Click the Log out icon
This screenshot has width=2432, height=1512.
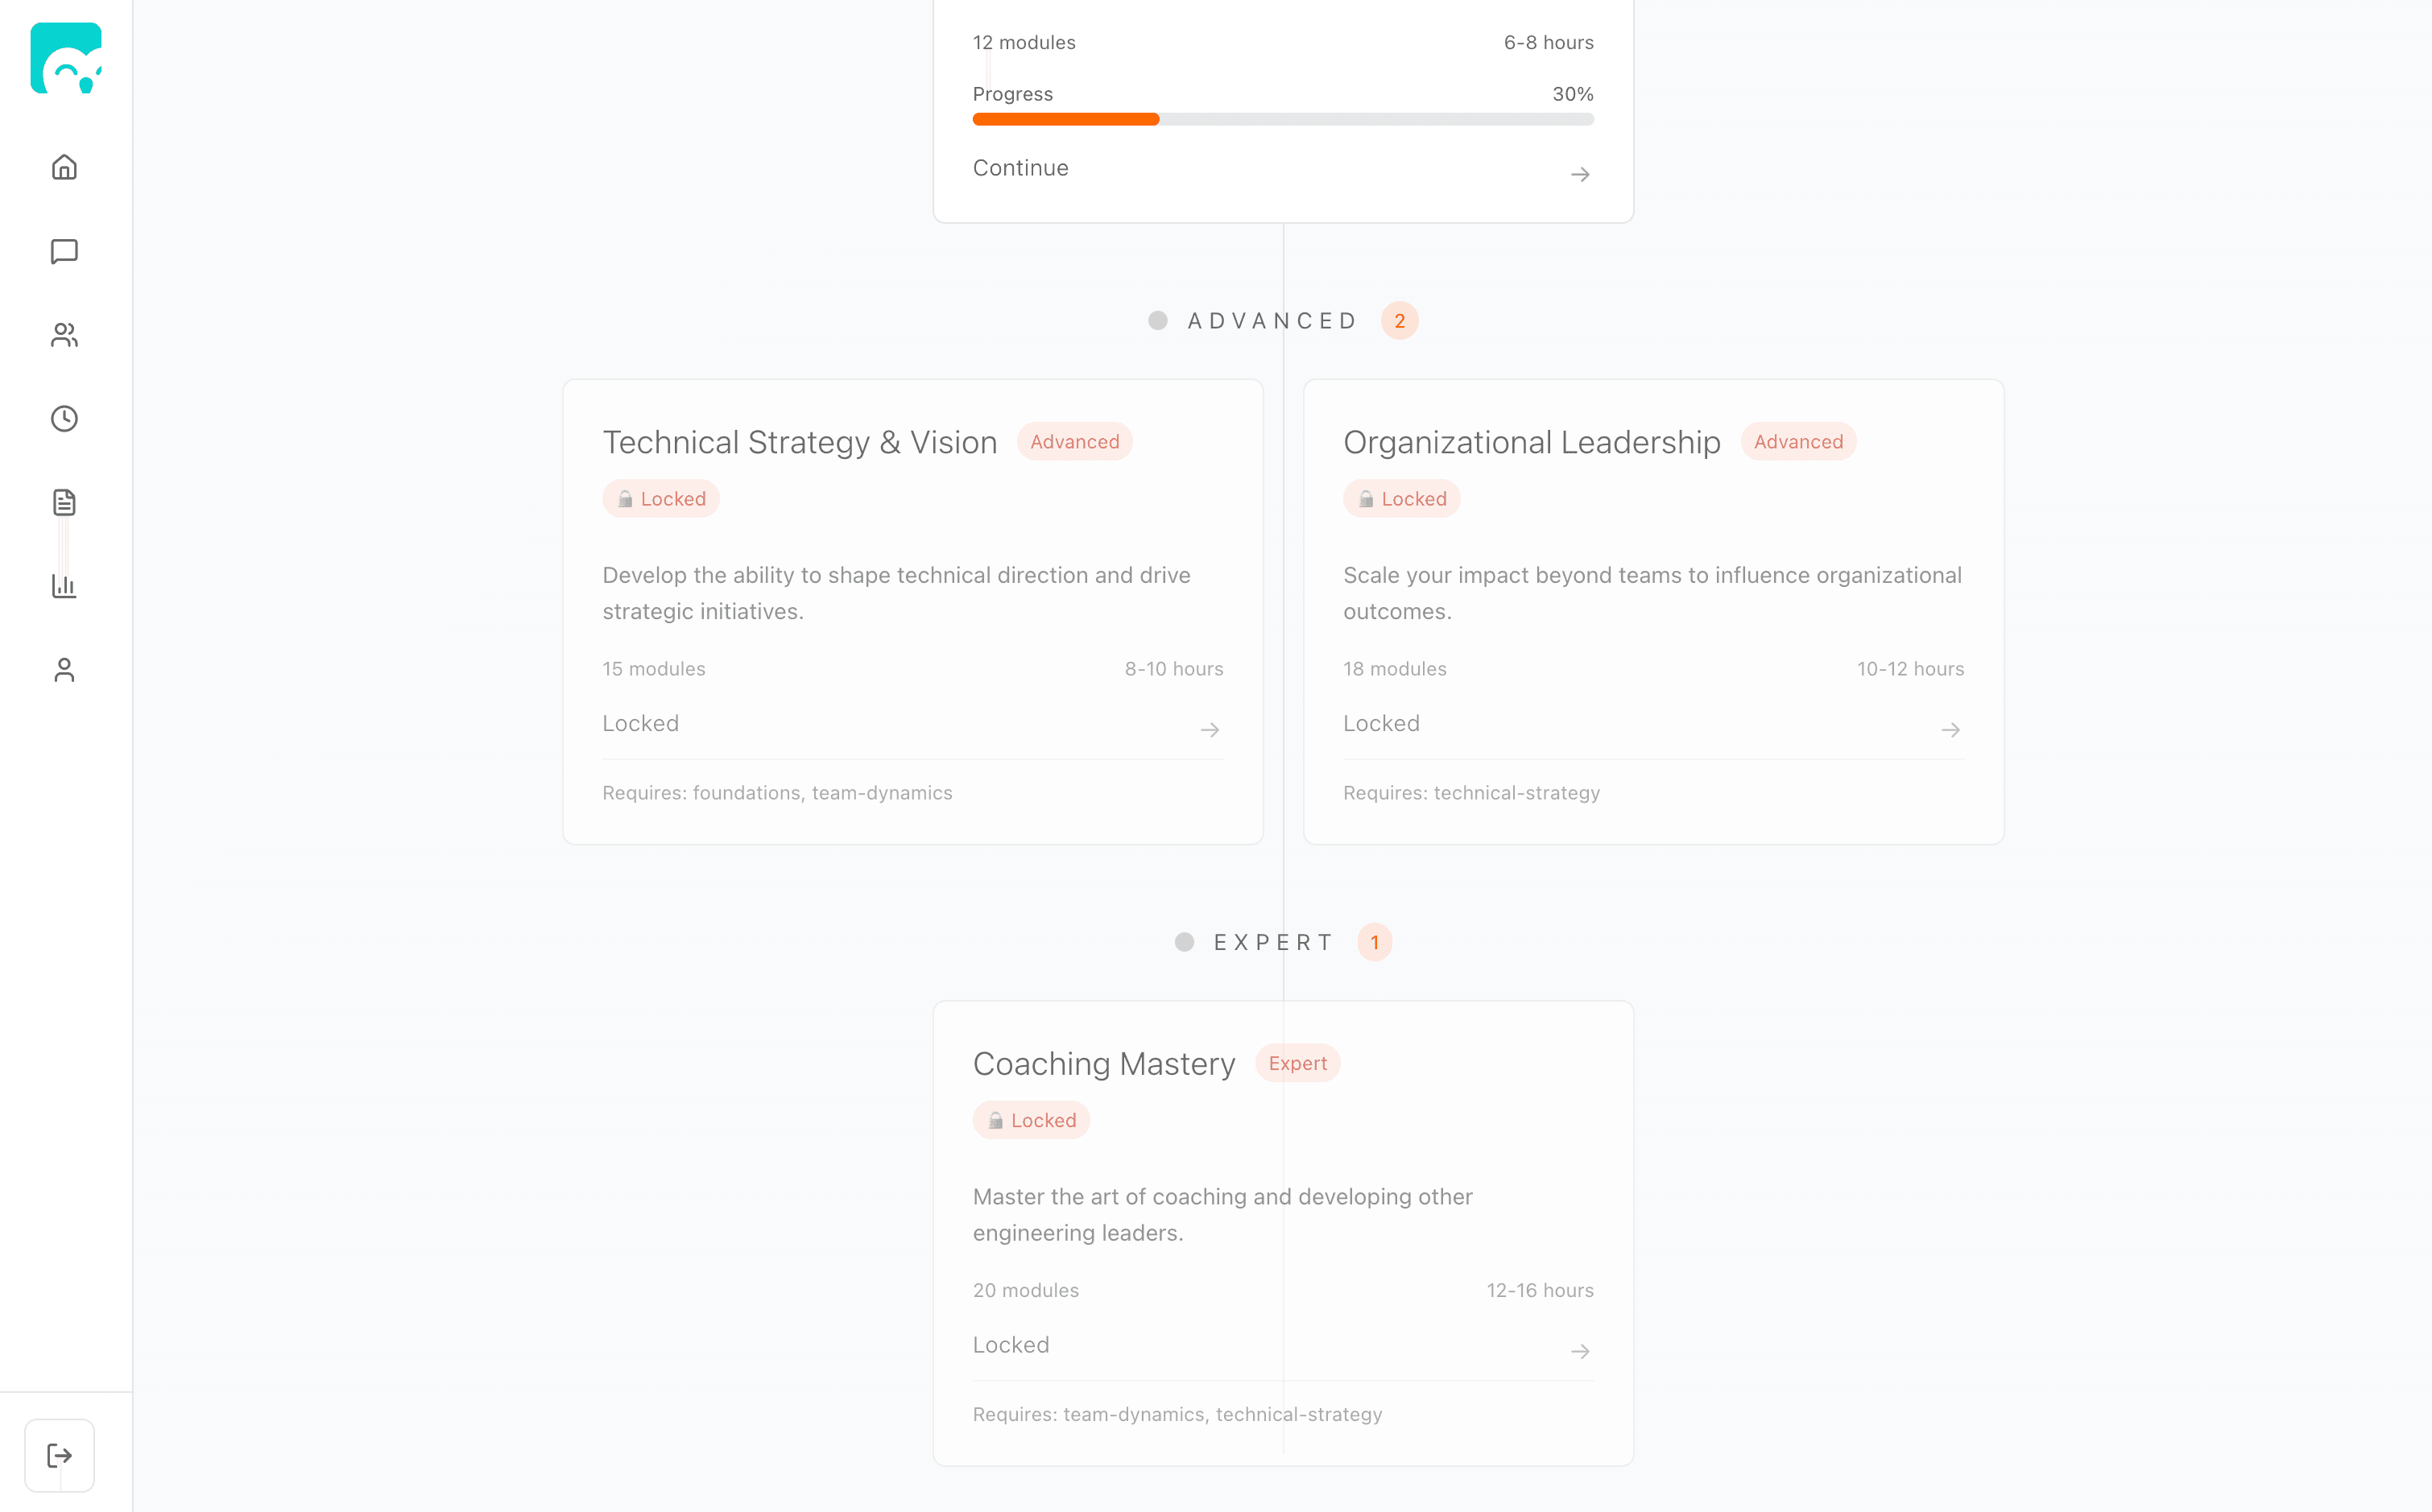[60, 1455]
